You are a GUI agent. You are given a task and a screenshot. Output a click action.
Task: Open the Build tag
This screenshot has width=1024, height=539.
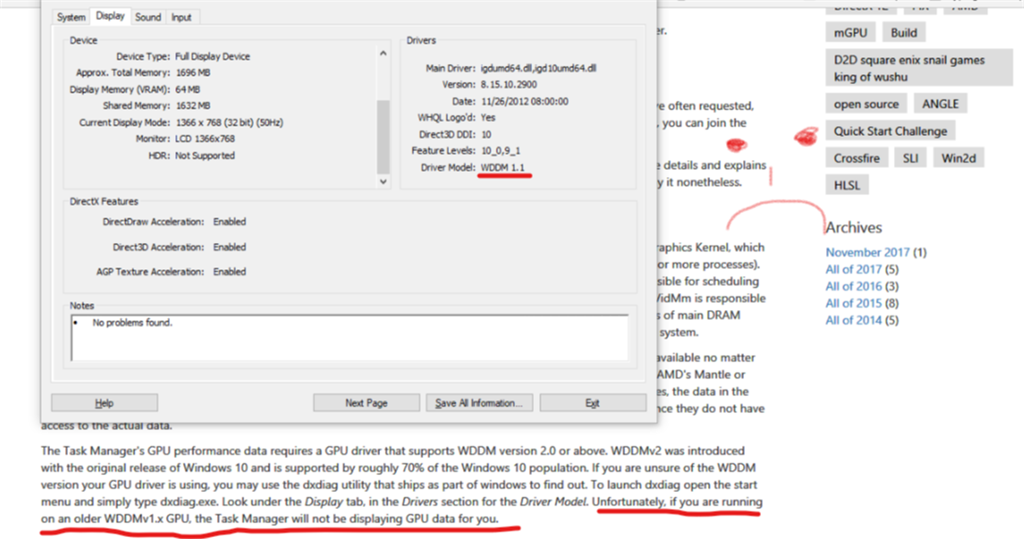tap(904, 33)
